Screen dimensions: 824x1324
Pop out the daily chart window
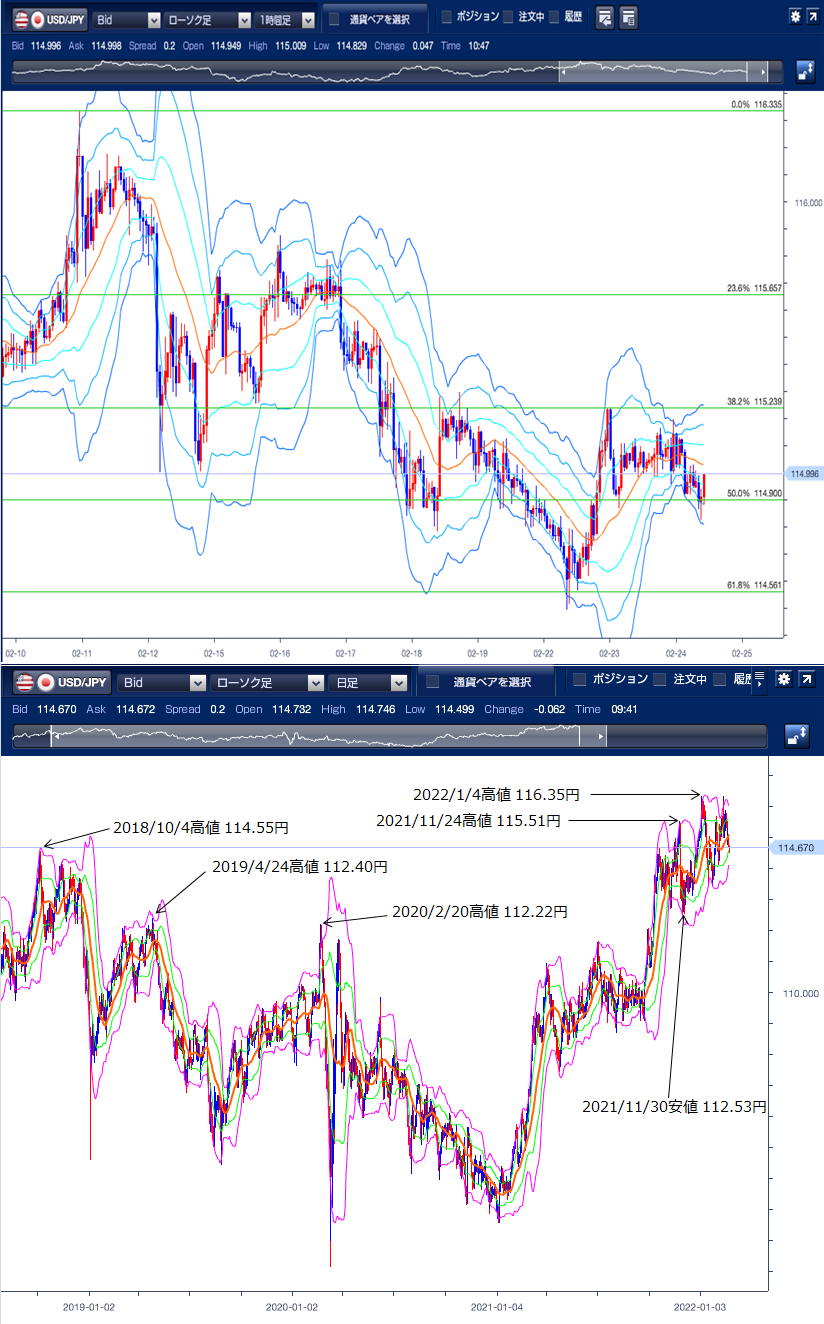coord(807,680)
